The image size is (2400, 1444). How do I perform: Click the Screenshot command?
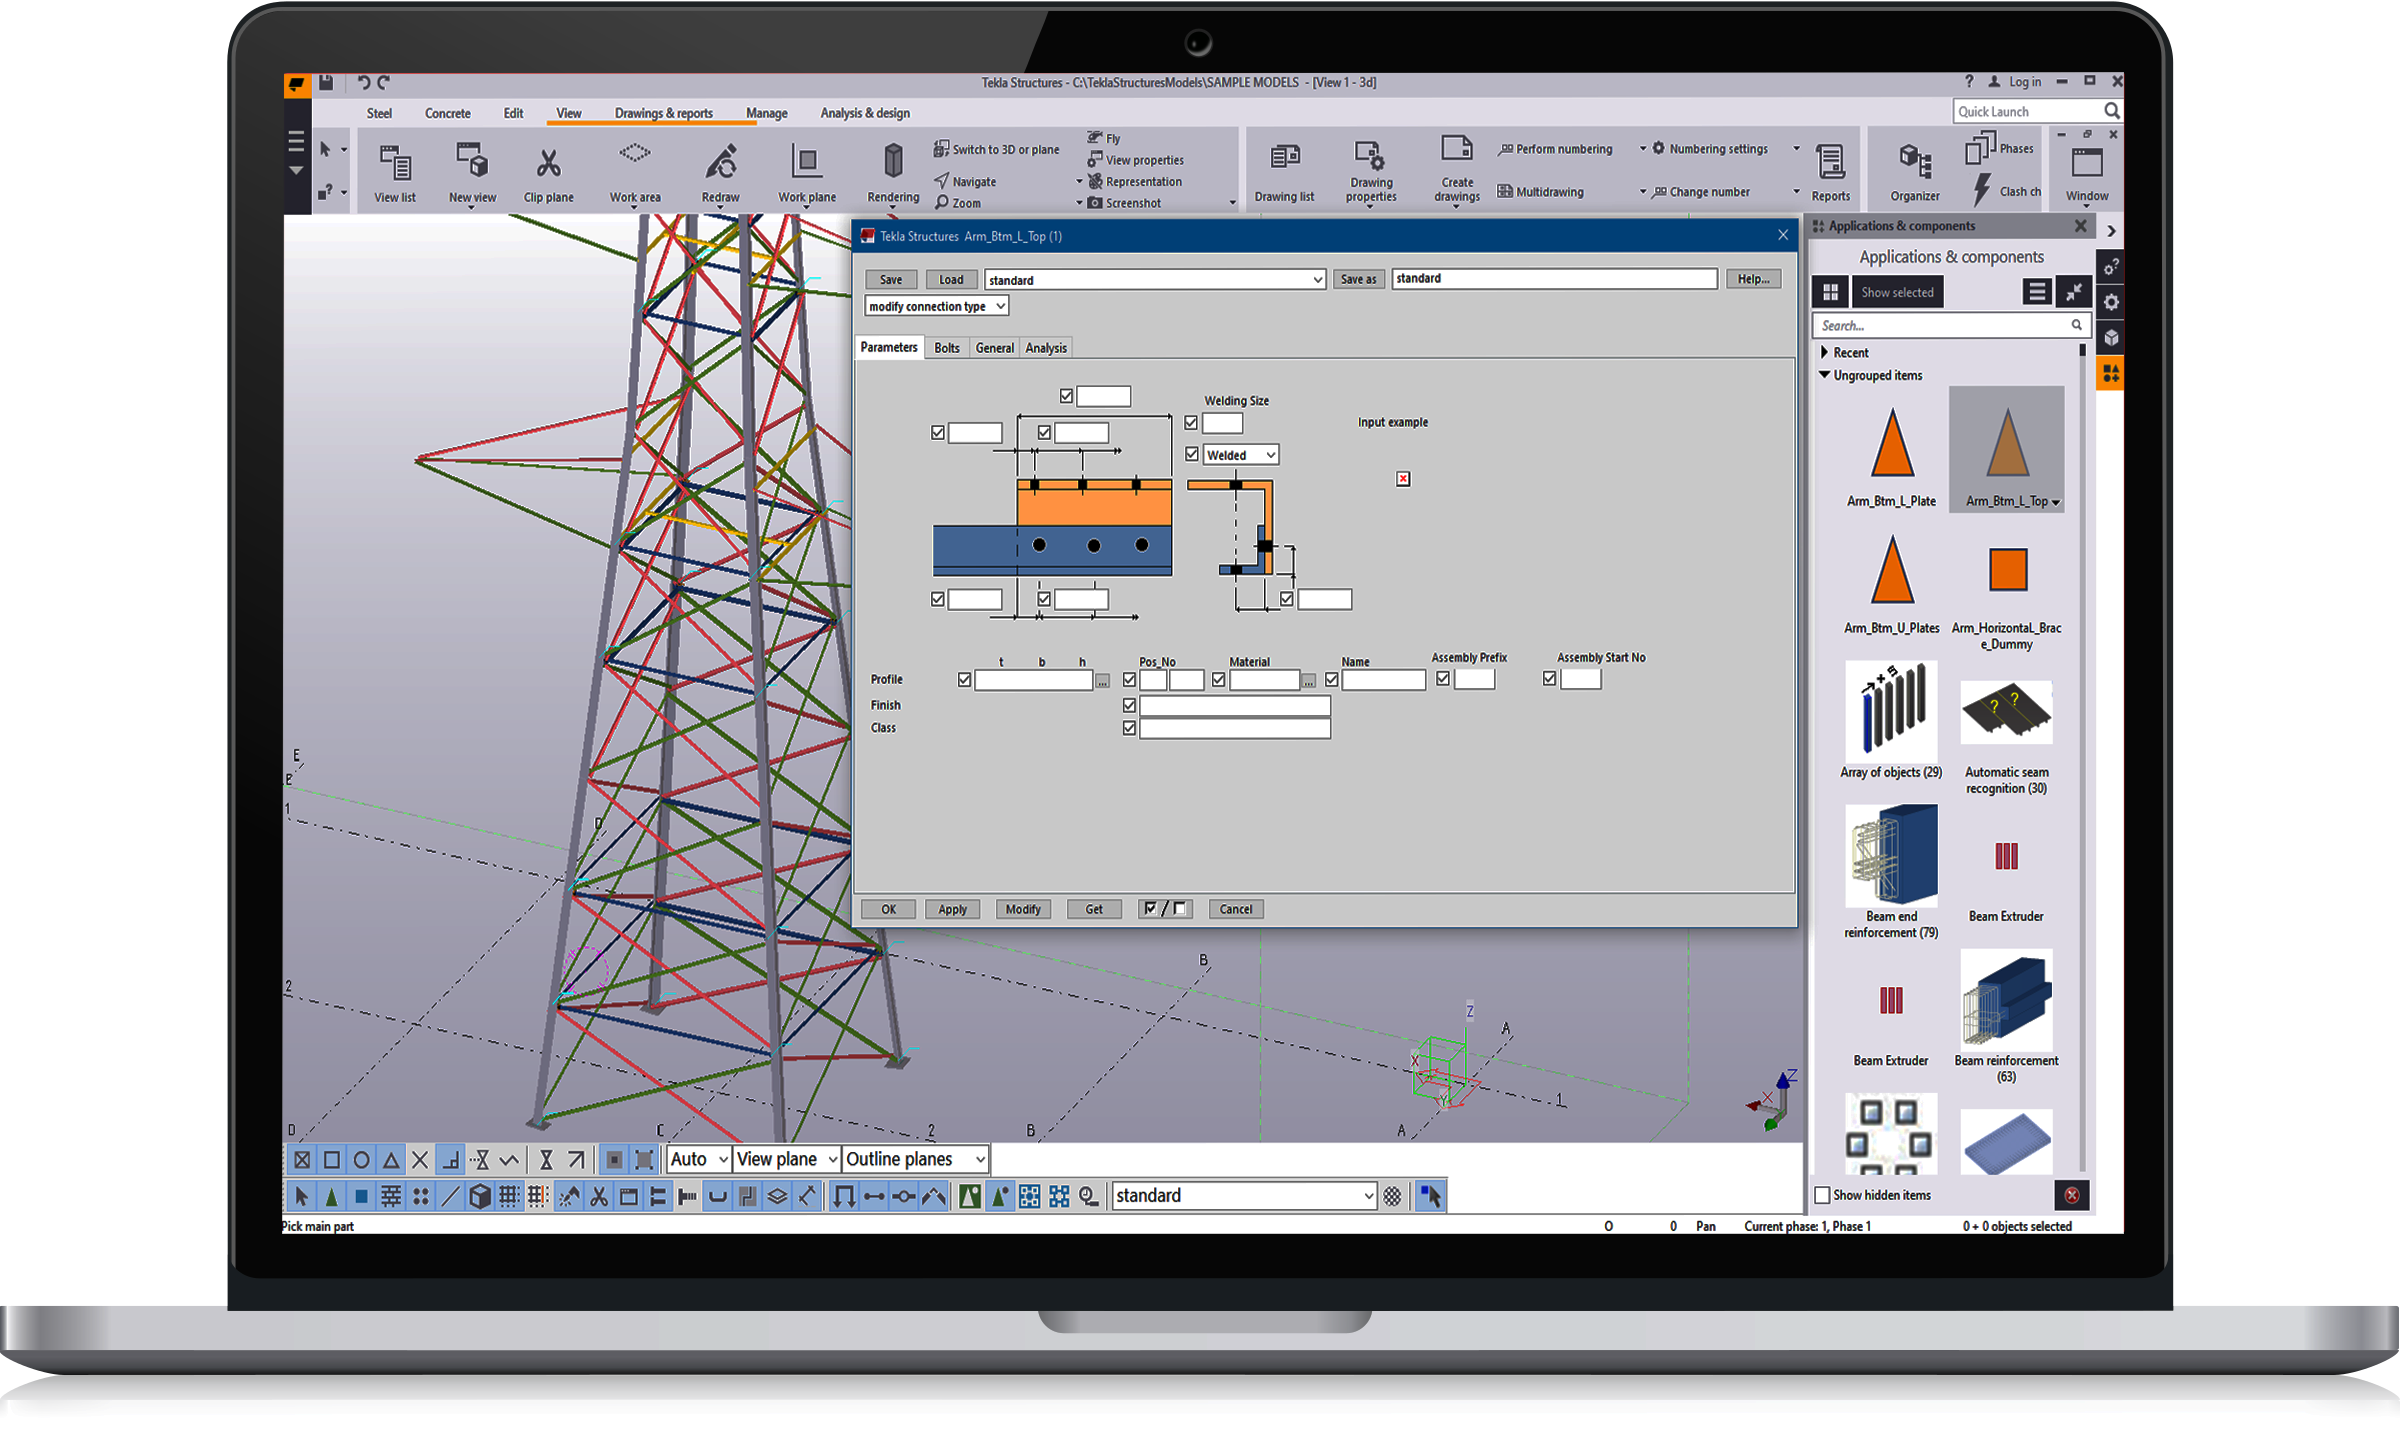(1124, 203)
